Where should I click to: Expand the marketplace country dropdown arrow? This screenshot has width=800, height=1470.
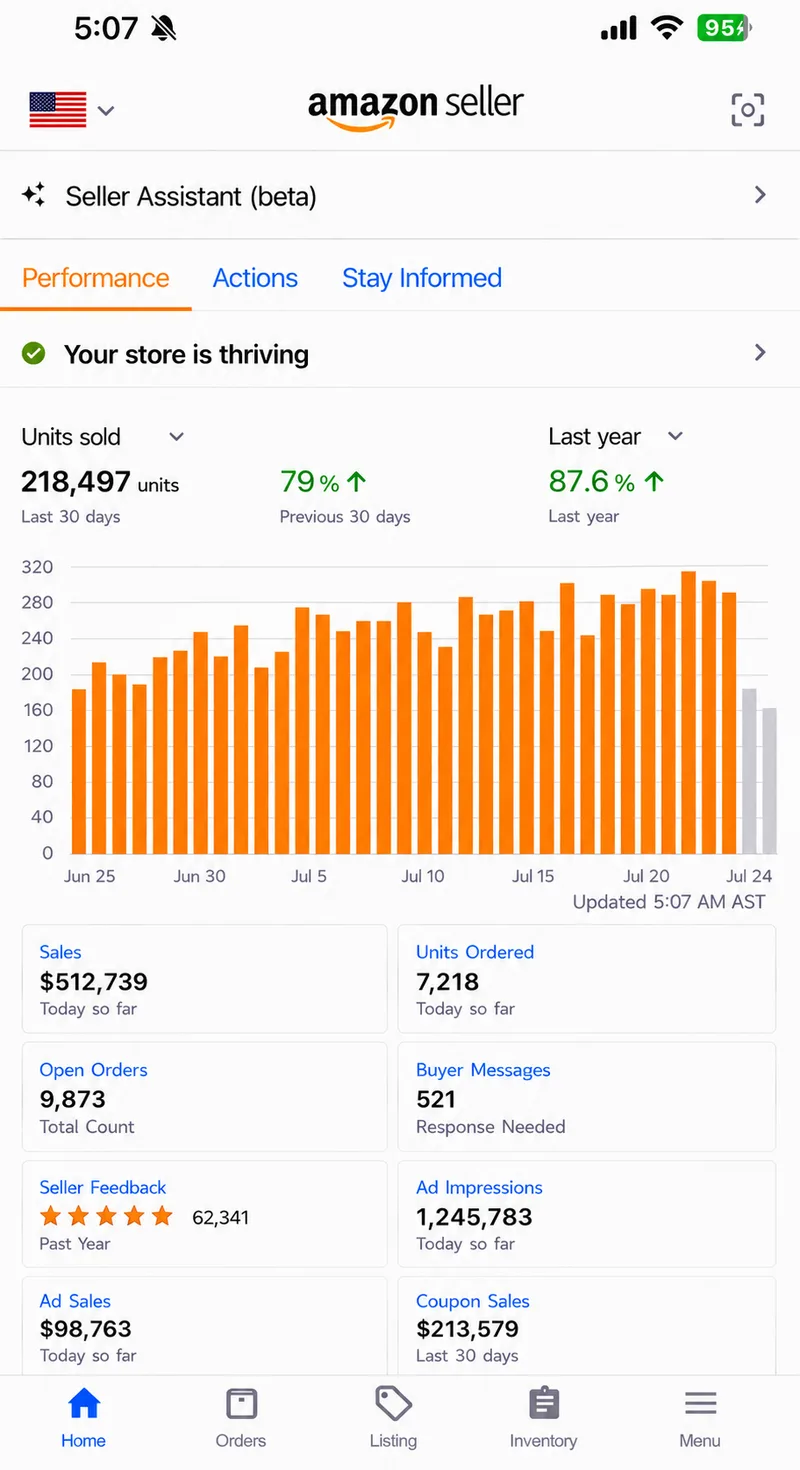pos(106,110)
